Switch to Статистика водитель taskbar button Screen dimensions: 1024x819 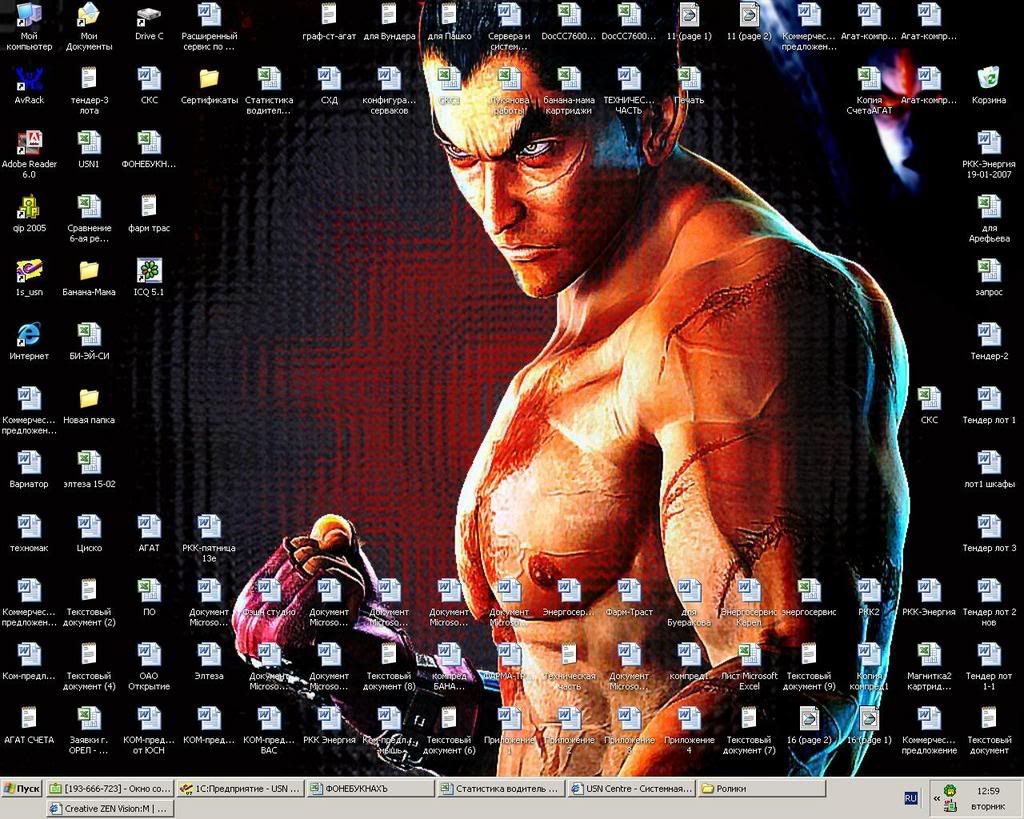(x=500, y=788)
